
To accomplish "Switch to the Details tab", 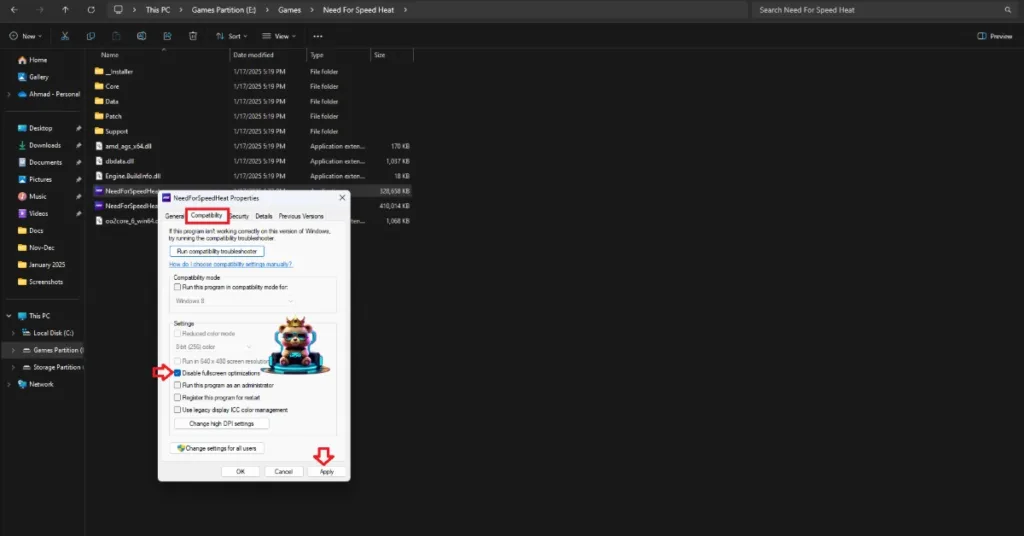I will coord(264,216).
